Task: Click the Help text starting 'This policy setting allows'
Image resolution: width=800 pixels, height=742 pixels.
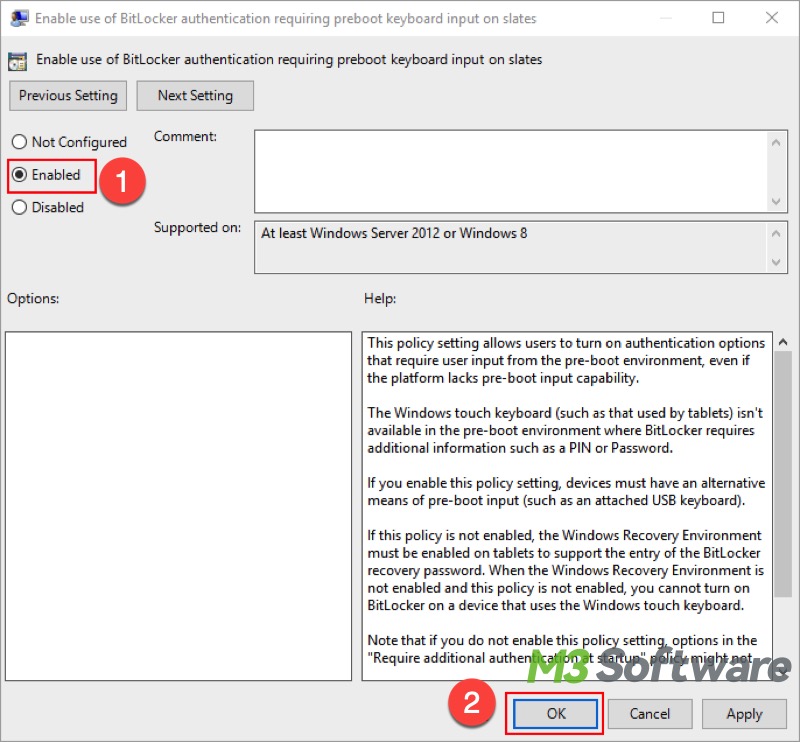Action: click(x=566, y=360)
